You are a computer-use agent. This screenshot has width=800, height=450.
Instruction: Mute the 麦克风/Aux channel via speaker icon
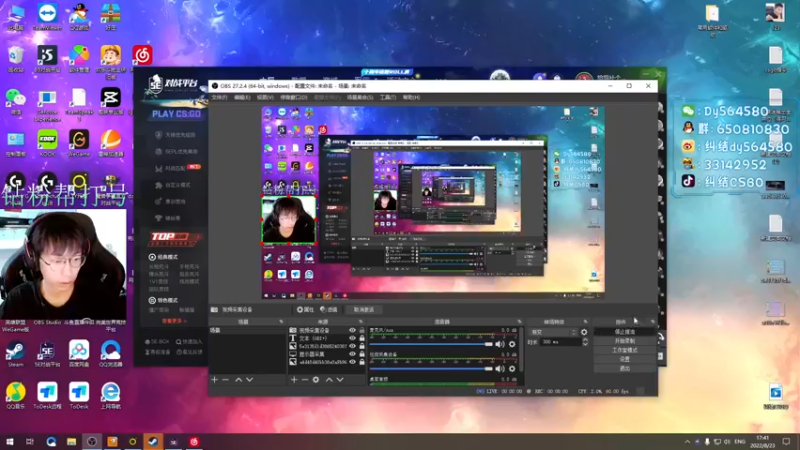tap(499, 344)
